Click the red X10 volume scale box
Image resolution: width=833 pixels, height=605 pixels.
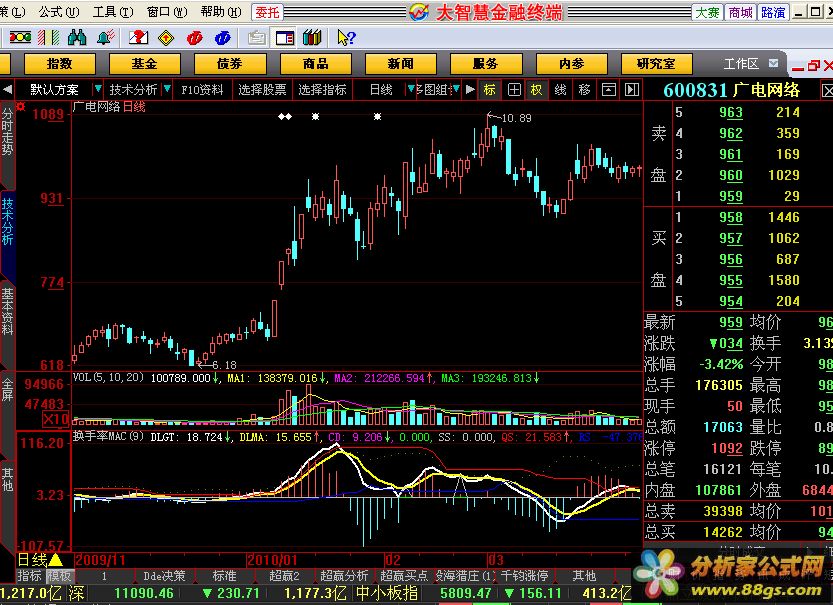click(55, 419)
